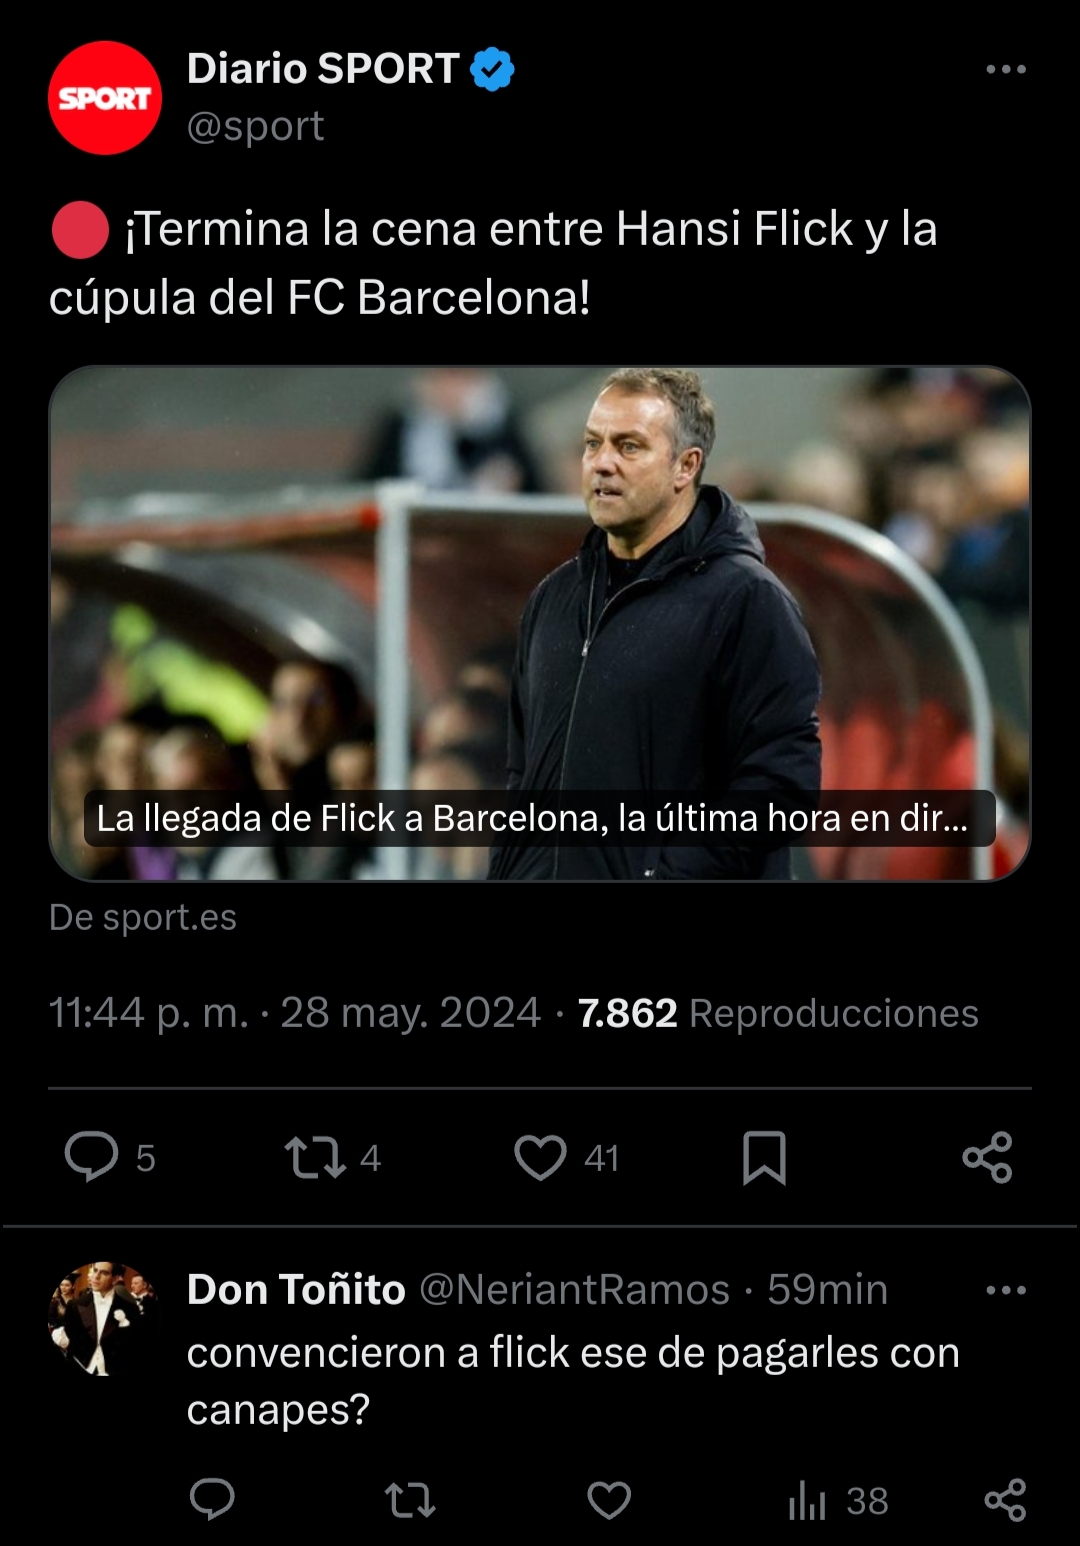Bookmark the Diario SPORT tweet
The width and height of the screenshot is (1080, 1546).
(764, 1157)
